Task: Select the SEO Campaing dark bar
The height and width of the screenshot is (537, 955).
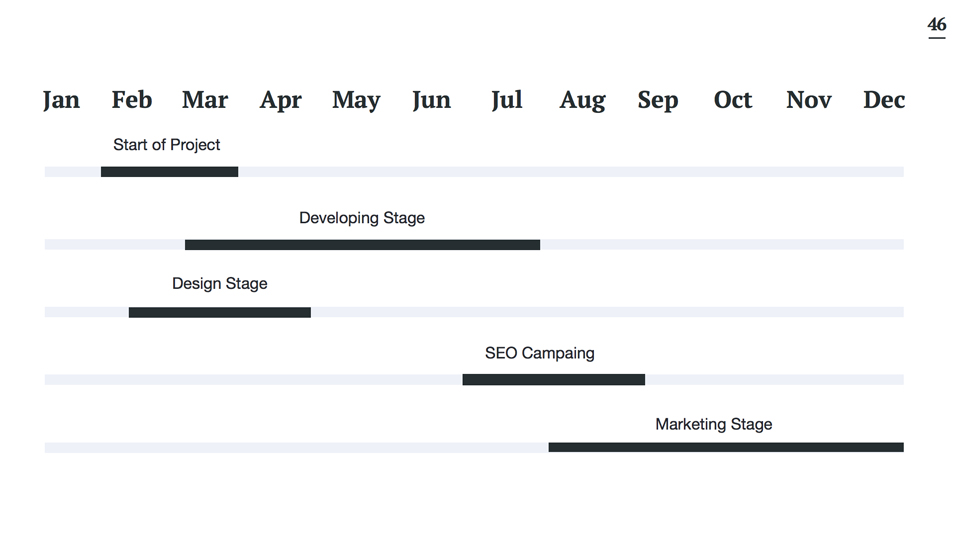Action: pyautogui.click(x=554, y=380)
